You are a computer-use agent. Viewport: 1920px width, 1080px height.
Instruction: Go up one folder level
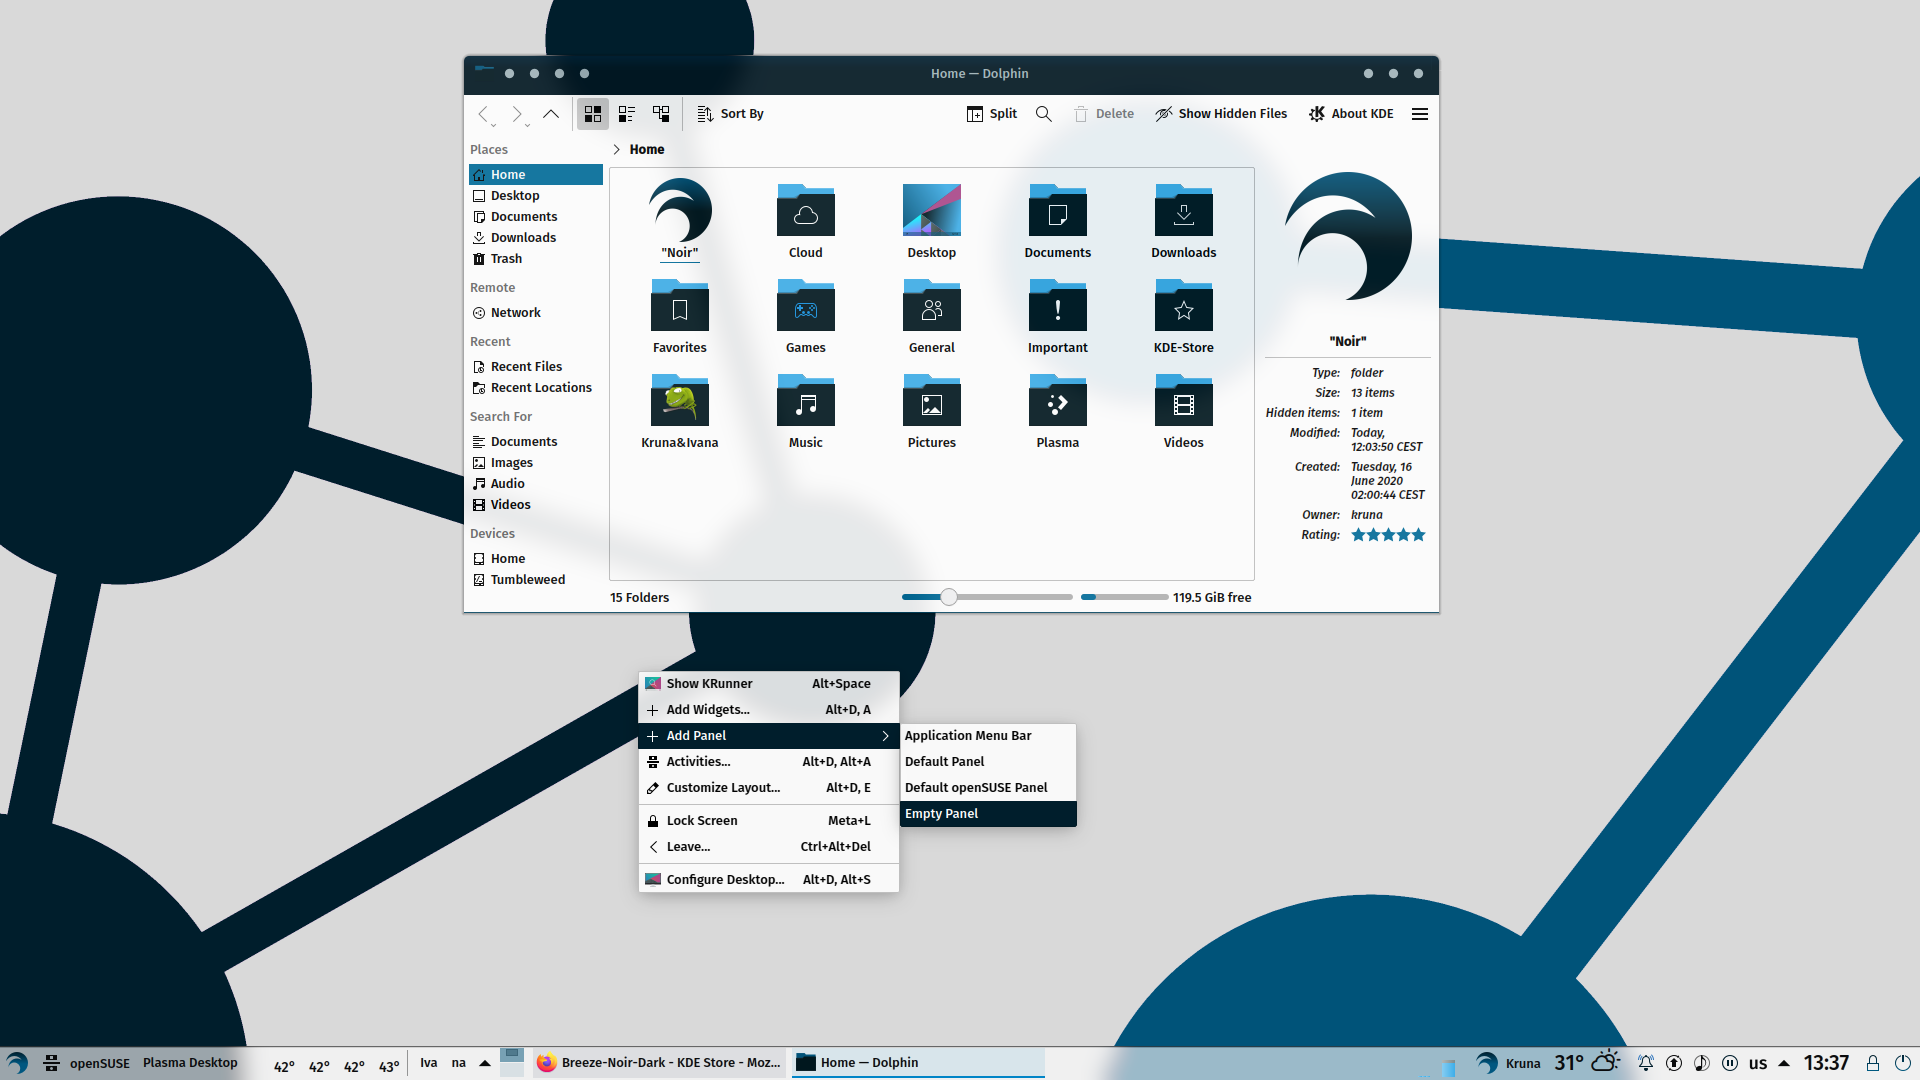[x=551, y=114]
